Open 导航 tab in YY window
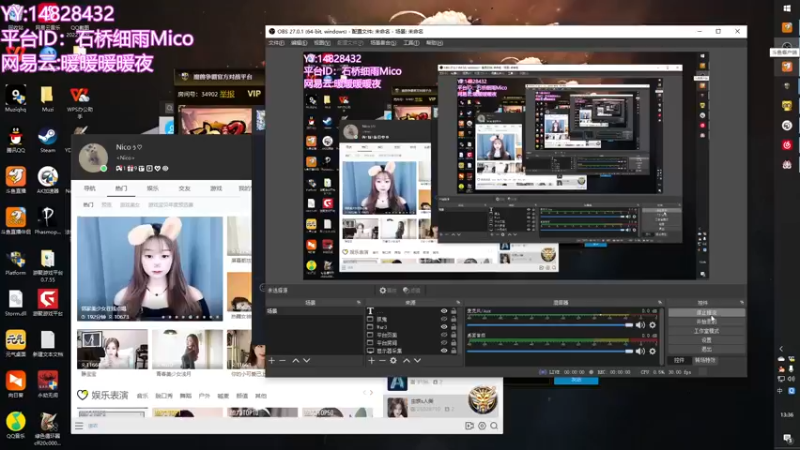 click(90, 188)
